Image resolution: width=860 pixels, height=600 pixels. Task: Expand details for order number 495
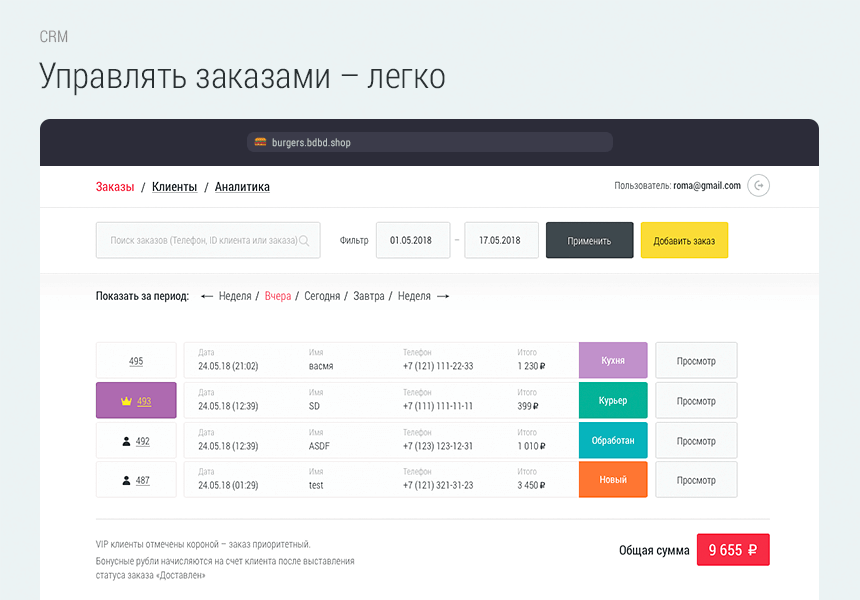tap(135, 360)
